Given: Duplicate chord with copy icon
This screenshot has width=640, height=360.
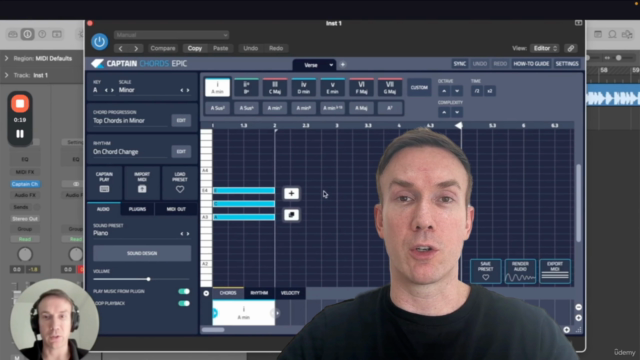Looking at the screenshot, I should [x=291, y=215].
